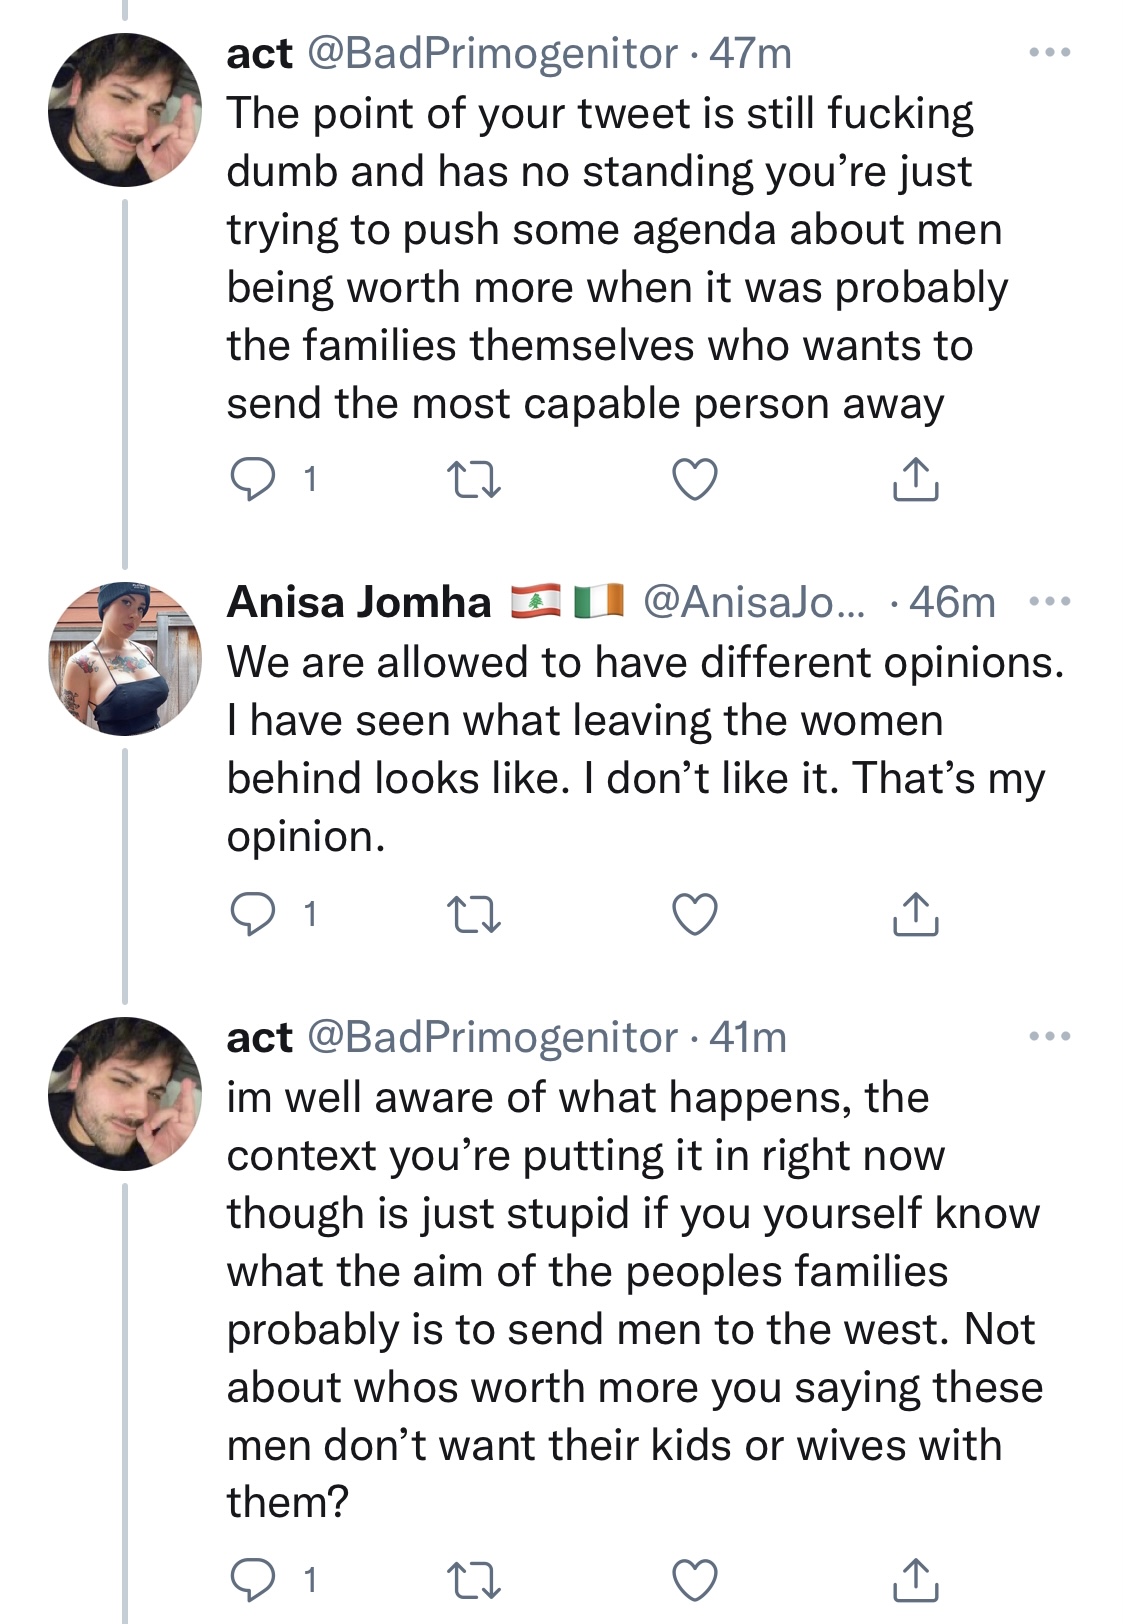Share act's 41m tweet

(915, 1579)
